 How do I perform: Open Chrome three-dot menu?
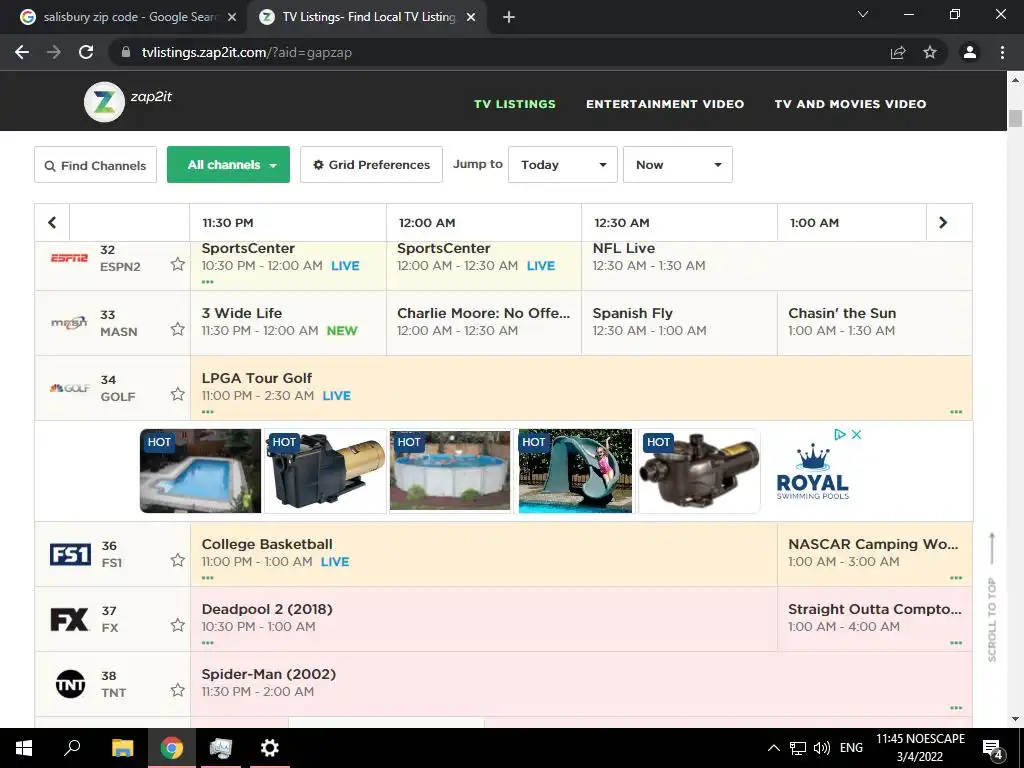click(1002, 52)
